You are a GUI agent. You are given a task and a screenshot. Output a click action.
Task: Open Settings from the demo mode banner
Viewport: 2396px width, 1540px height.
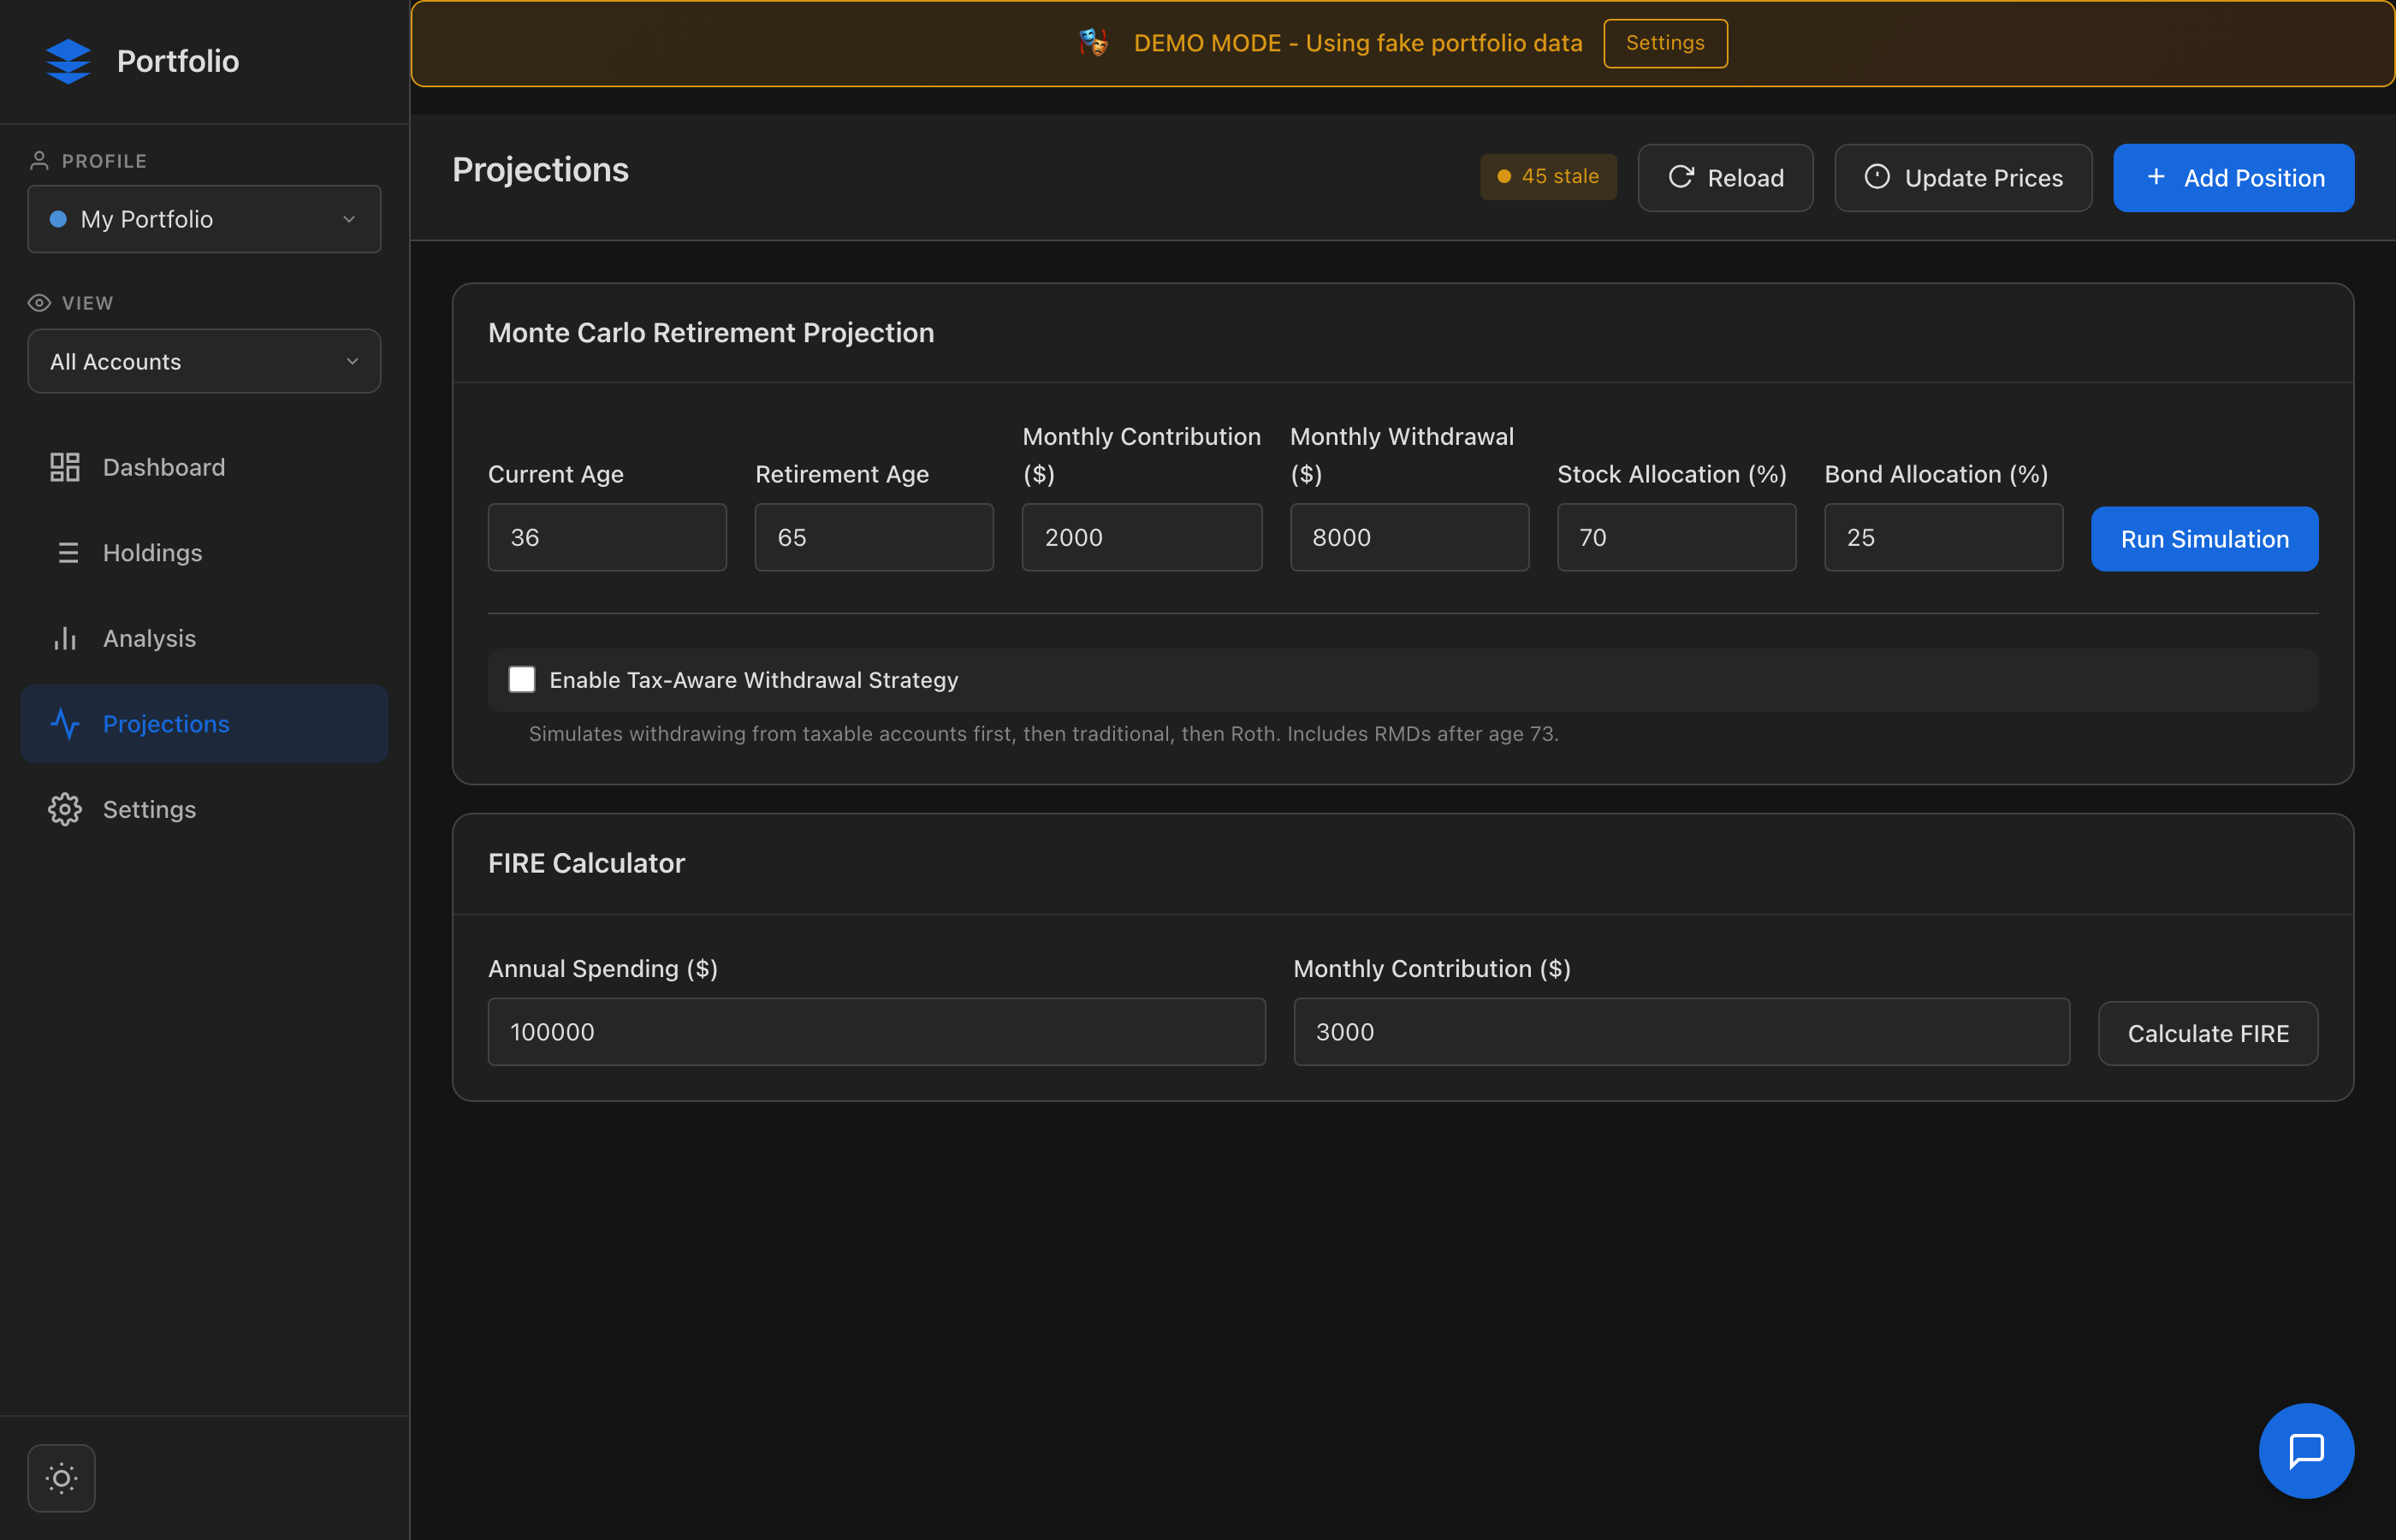coord(1664,43)
